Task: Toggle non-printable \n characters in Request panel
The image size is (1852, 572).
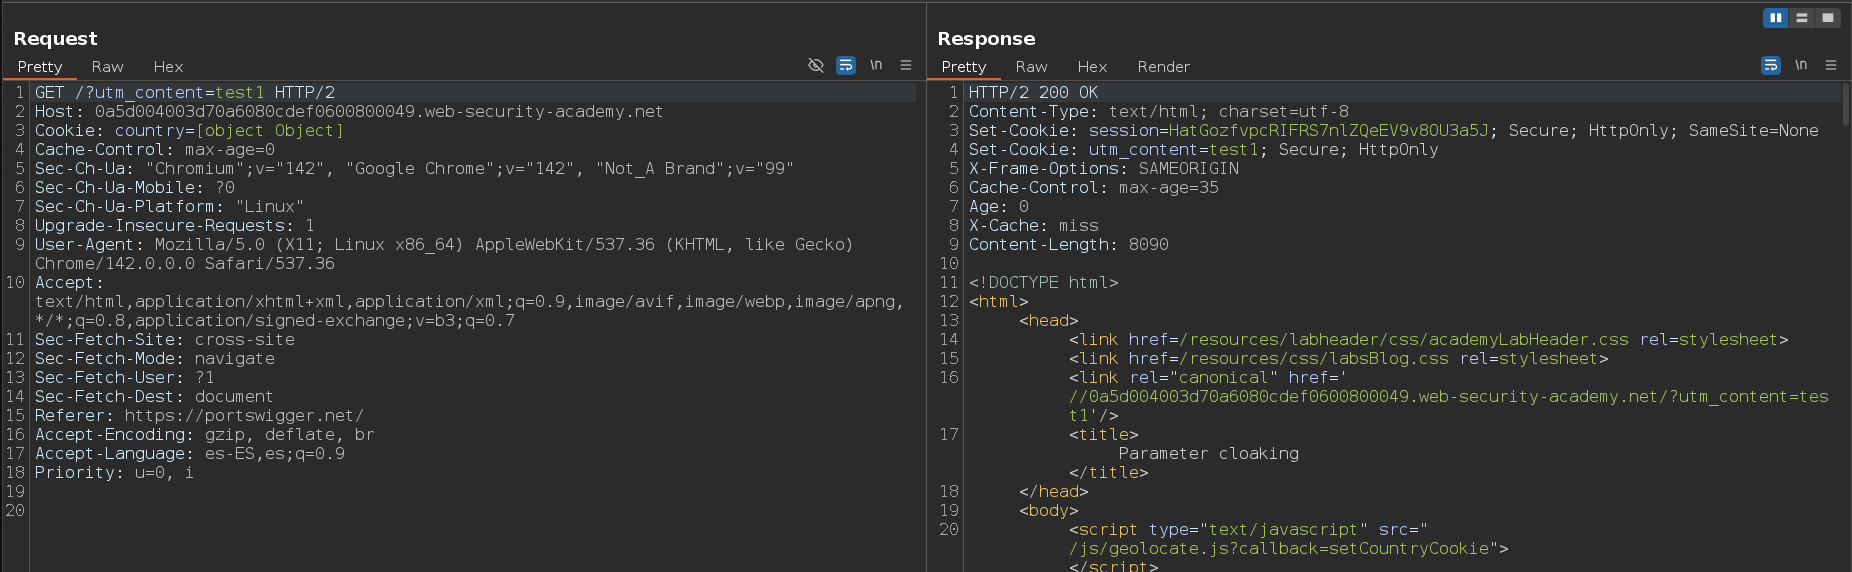Action: pyautogui.click(x=876, y=66)
